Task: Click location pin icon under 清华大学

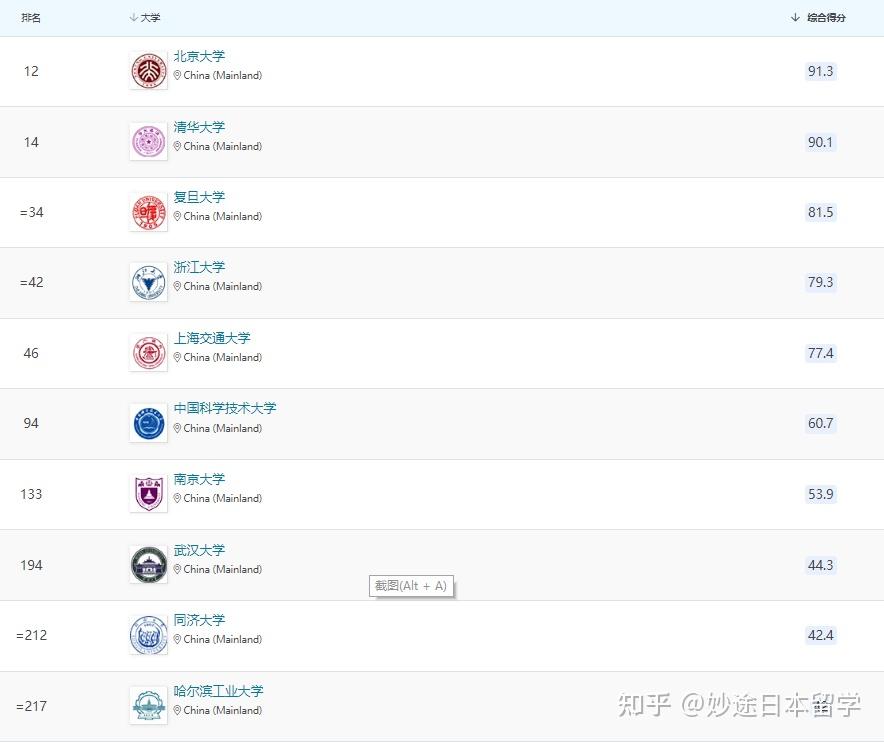Action: [x=177, y=146]
